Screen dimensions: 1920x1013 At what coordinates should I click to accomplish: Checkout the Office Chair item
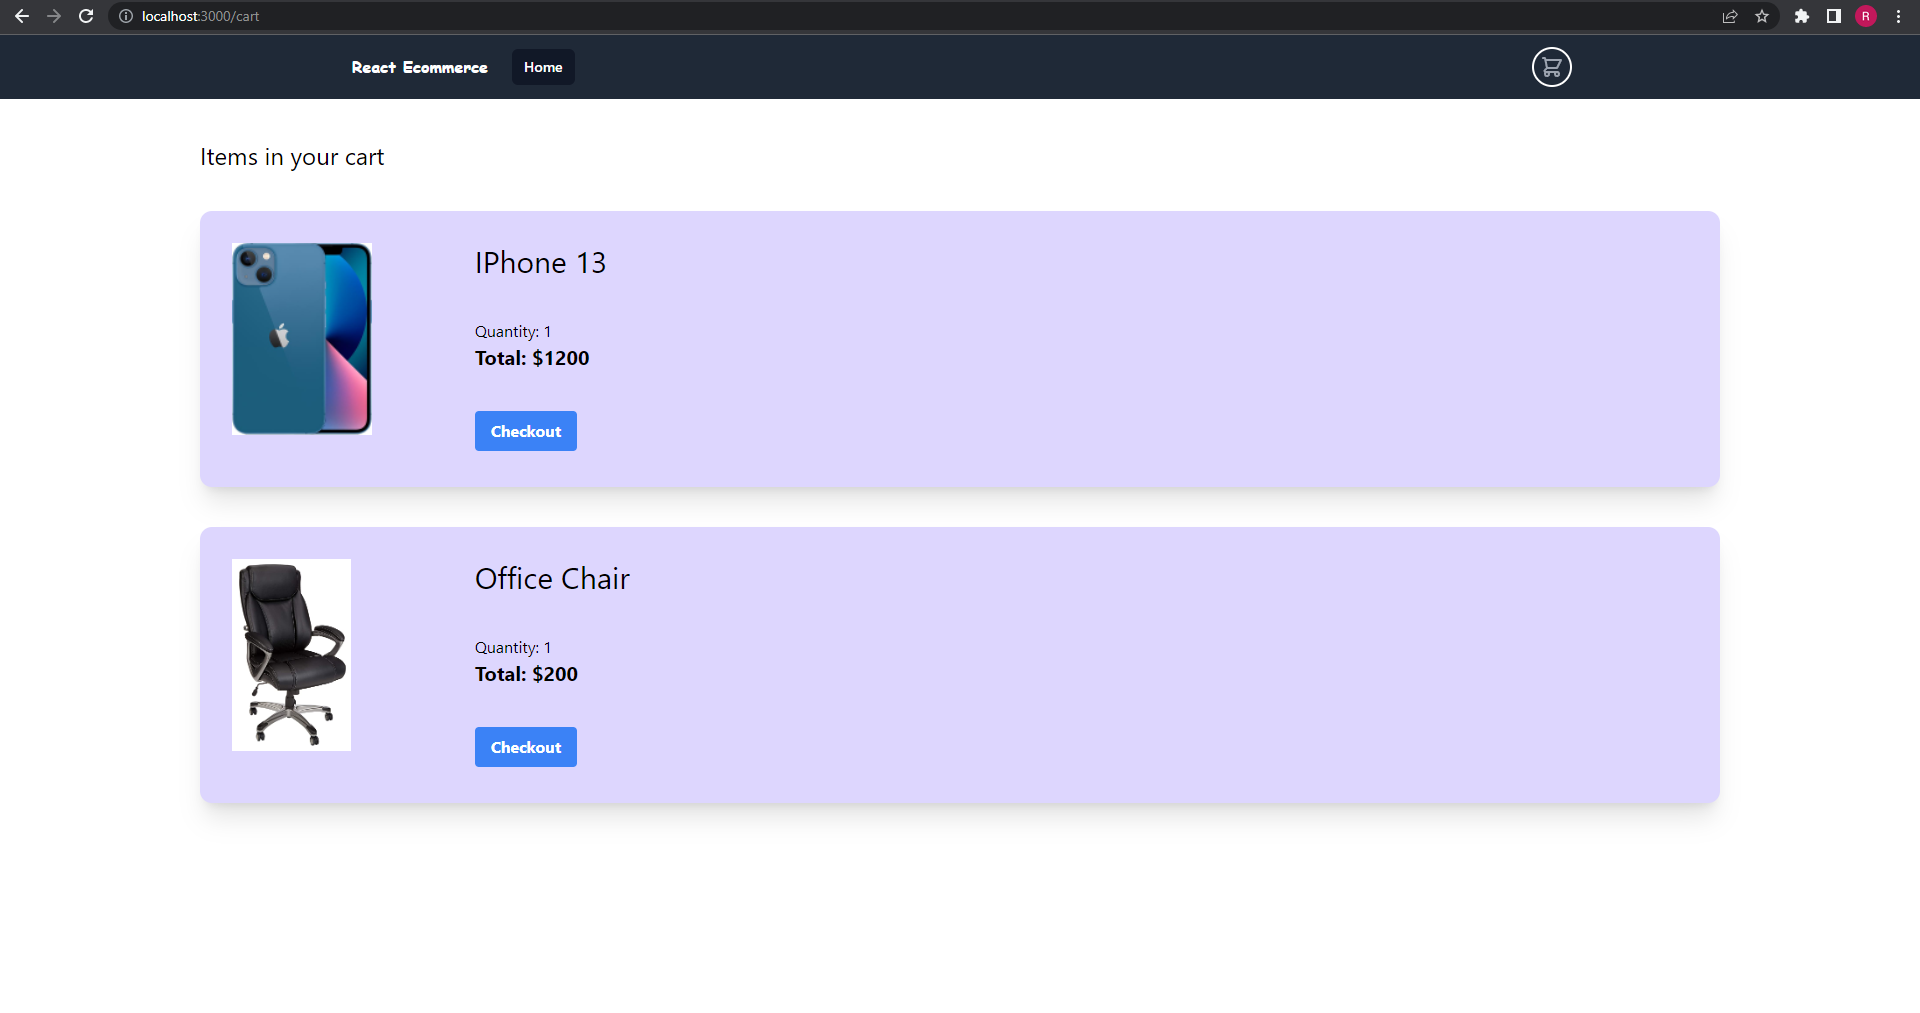click(526, 747)
